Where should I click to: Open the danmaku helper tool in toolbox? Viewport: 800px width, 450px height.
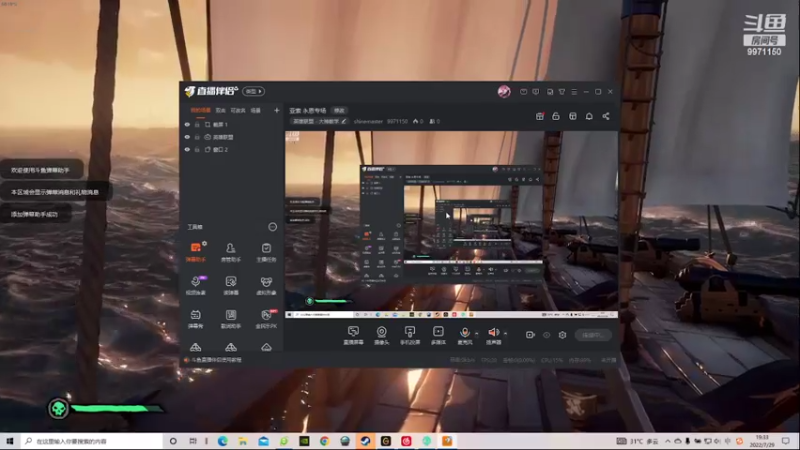click(195, 252)
